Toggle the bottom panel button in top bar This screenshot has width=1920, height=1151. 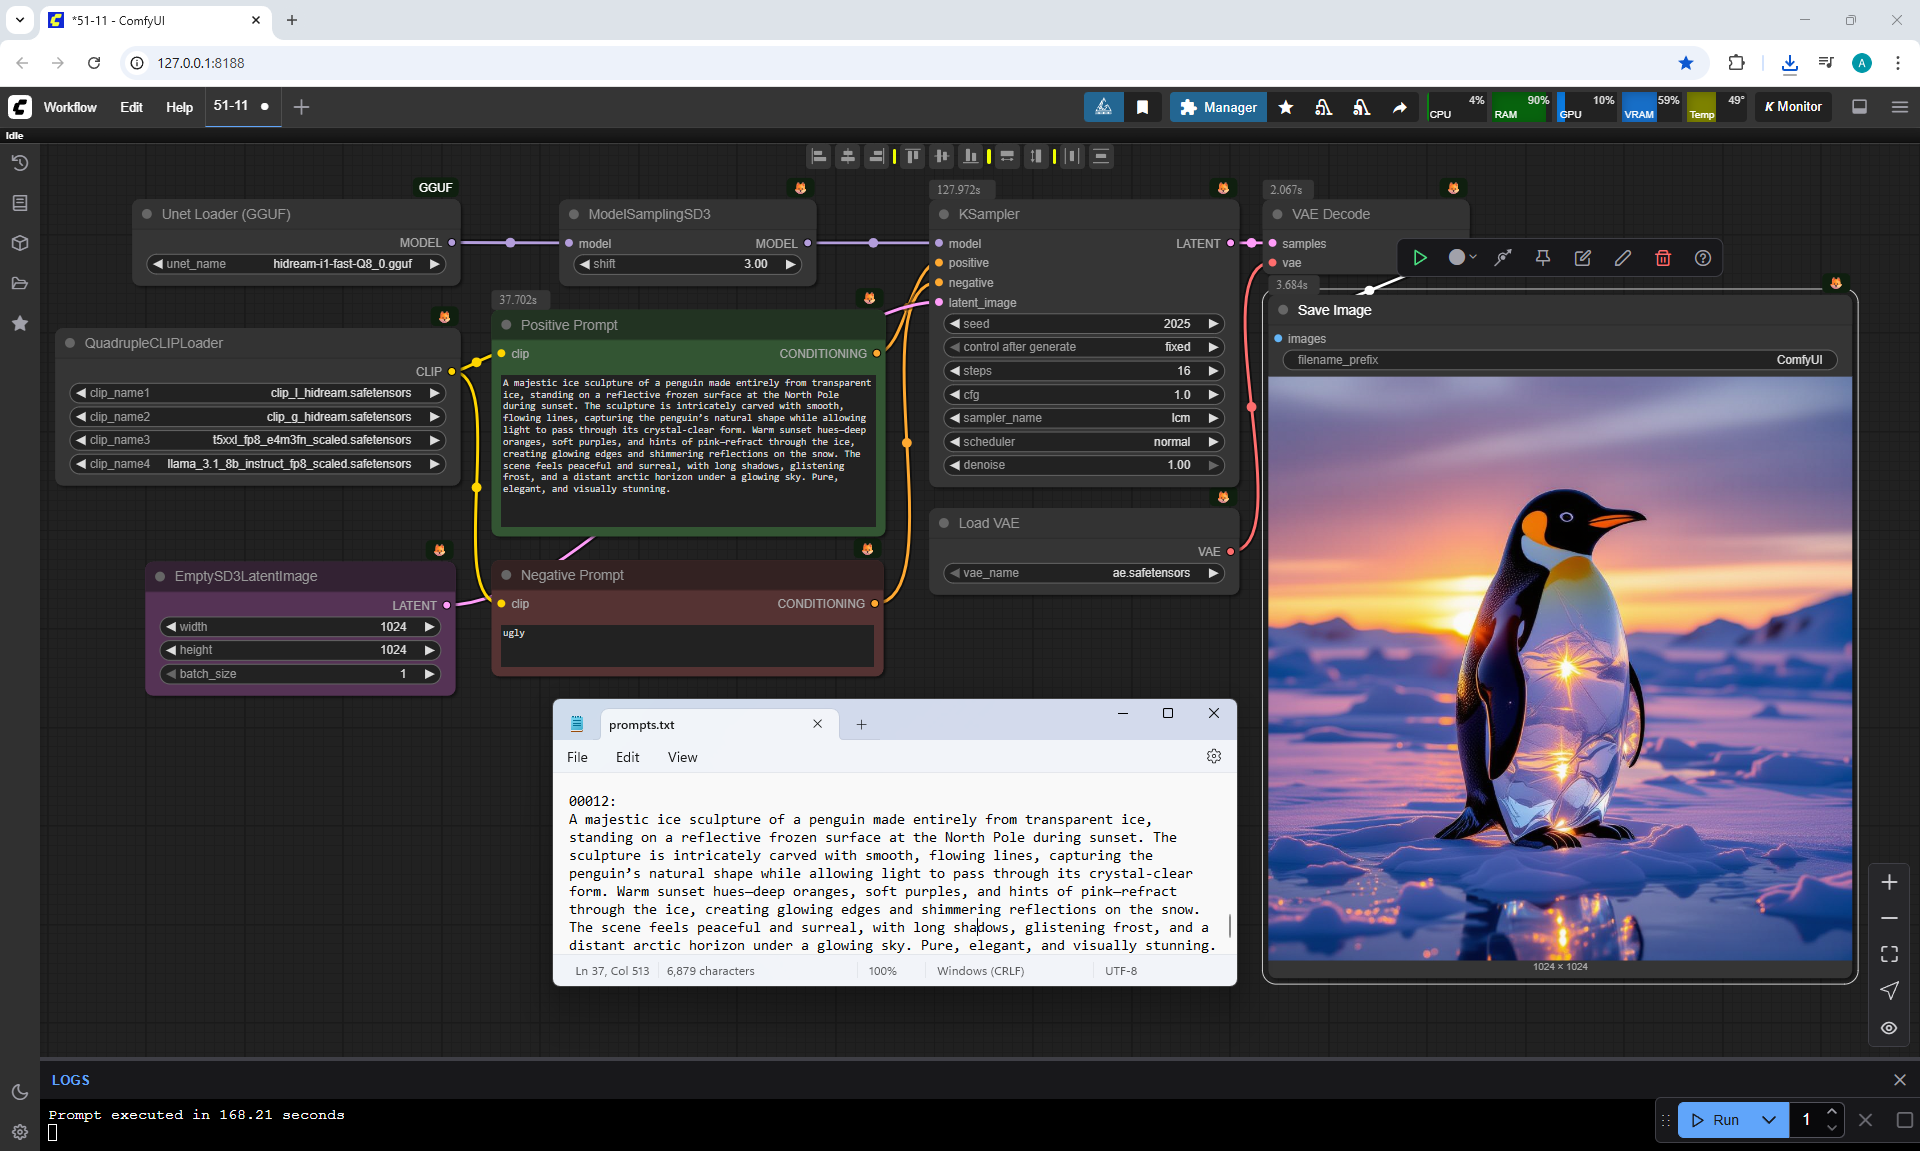click(1860, 107)
